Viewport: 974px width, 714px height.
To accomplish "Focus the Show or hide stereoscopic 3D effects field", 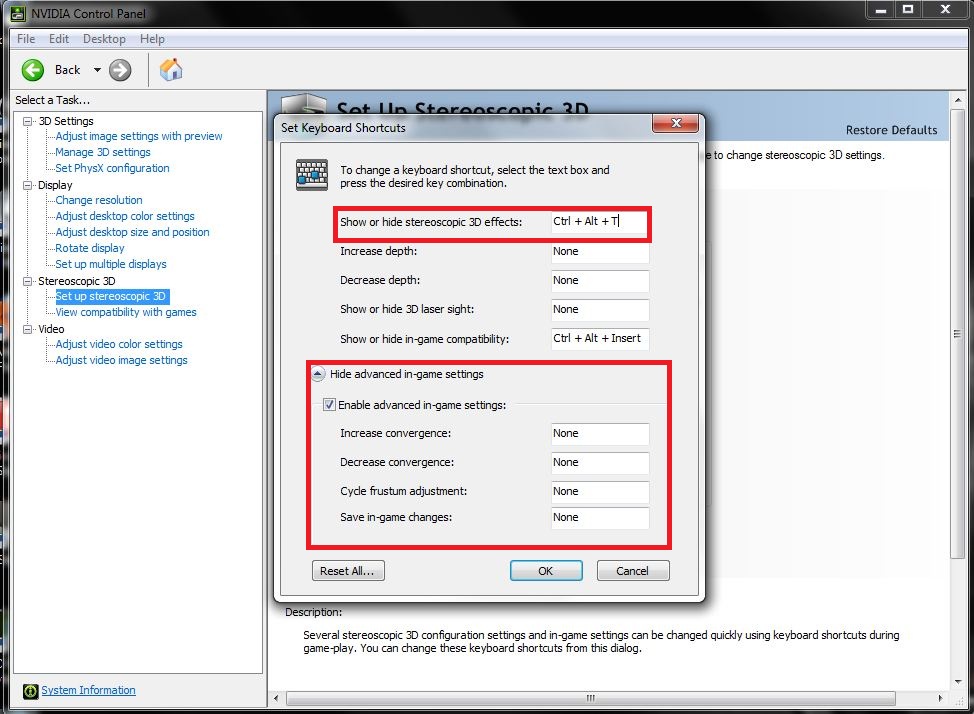I will coord(599,222).
